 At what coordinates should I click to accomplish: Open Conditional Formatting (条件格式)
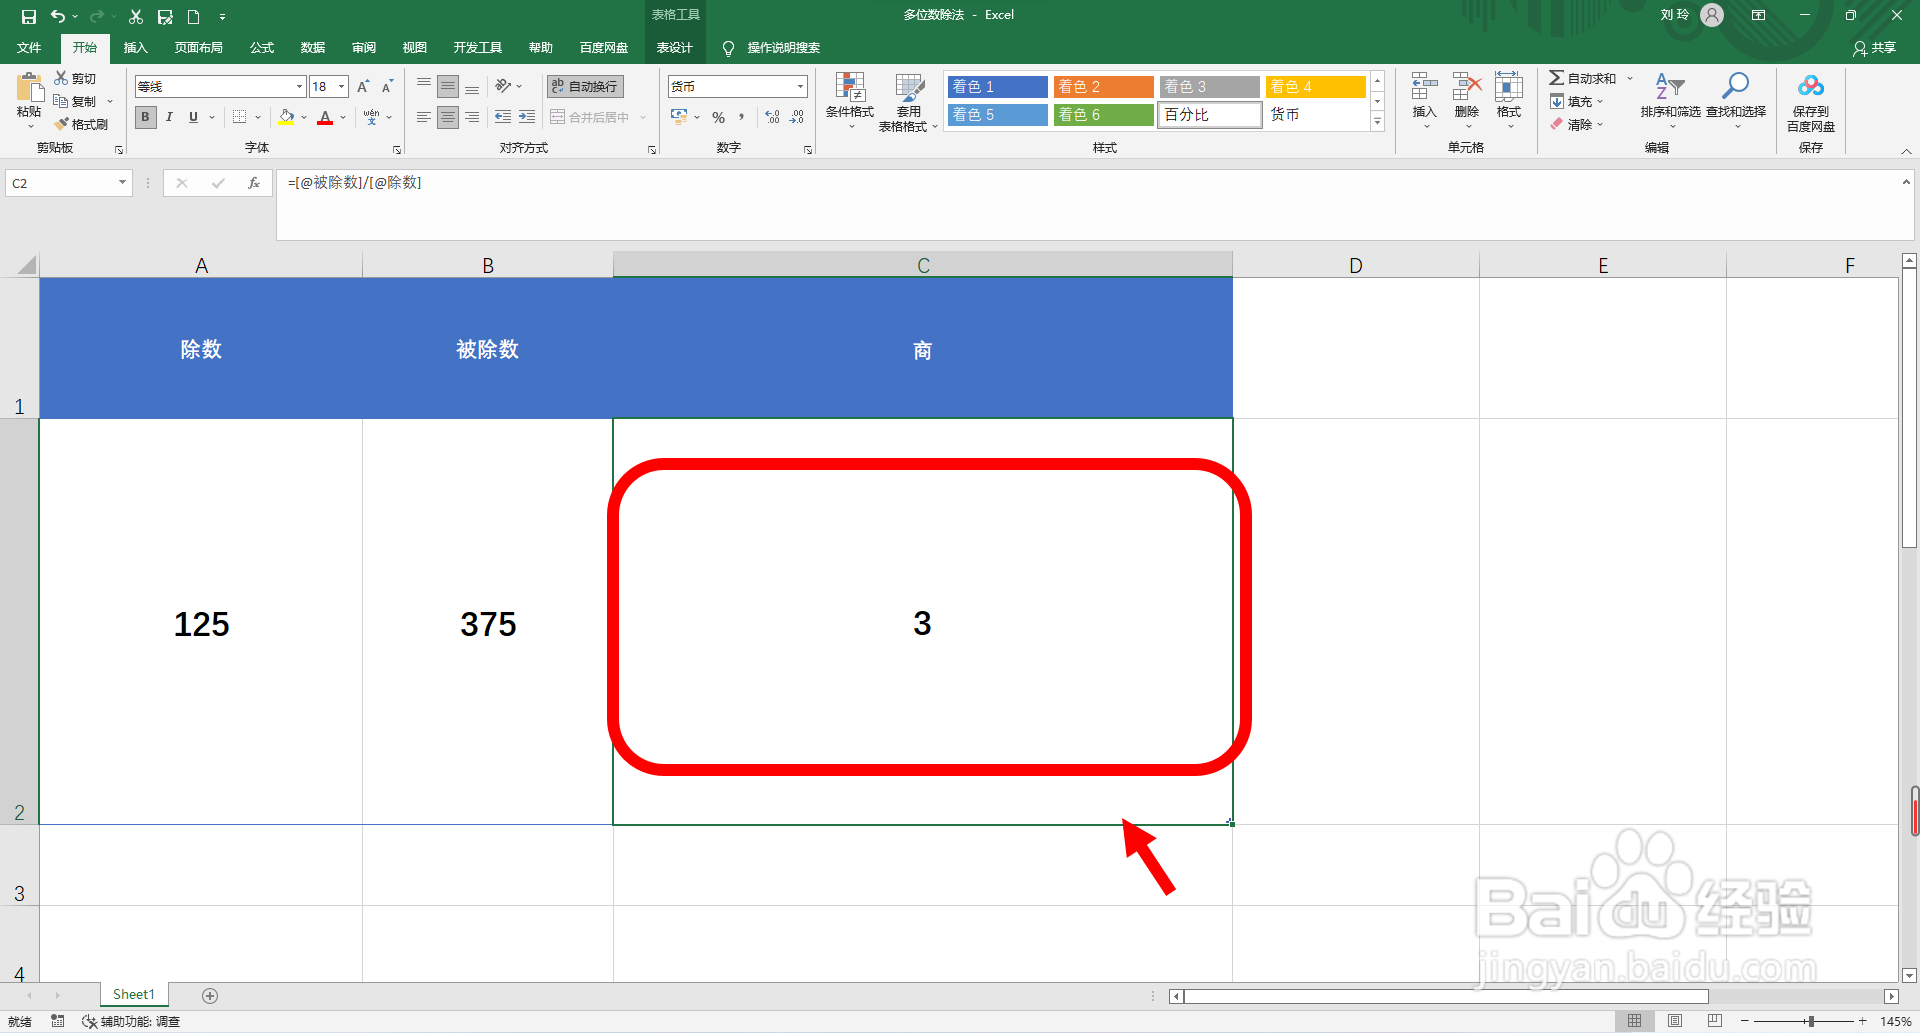click(850, 102)
